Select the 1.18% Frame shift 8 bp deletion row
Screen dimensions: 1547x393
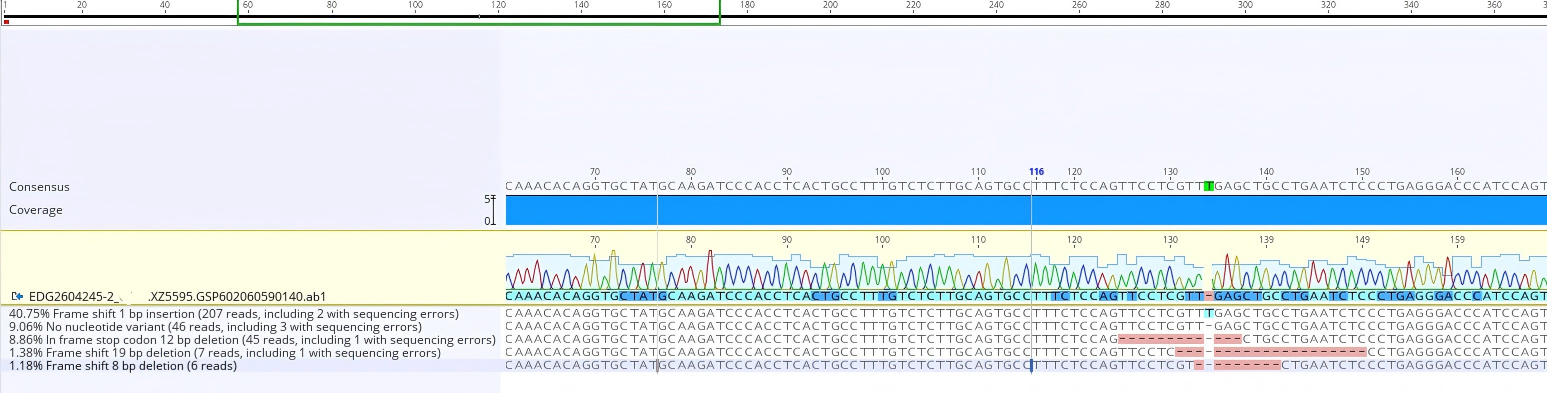[123, 366]
